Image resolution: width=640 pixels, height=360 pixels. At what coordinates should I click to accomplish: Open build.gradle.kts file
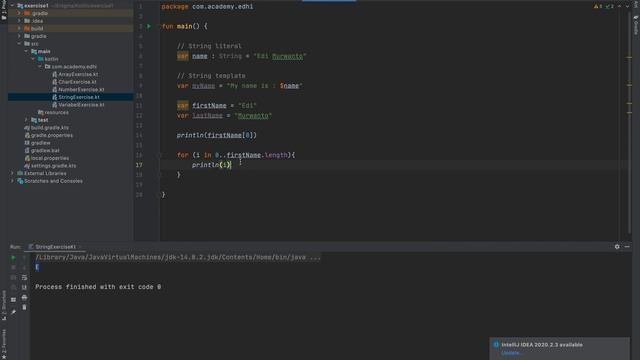(x=50, y=128)
